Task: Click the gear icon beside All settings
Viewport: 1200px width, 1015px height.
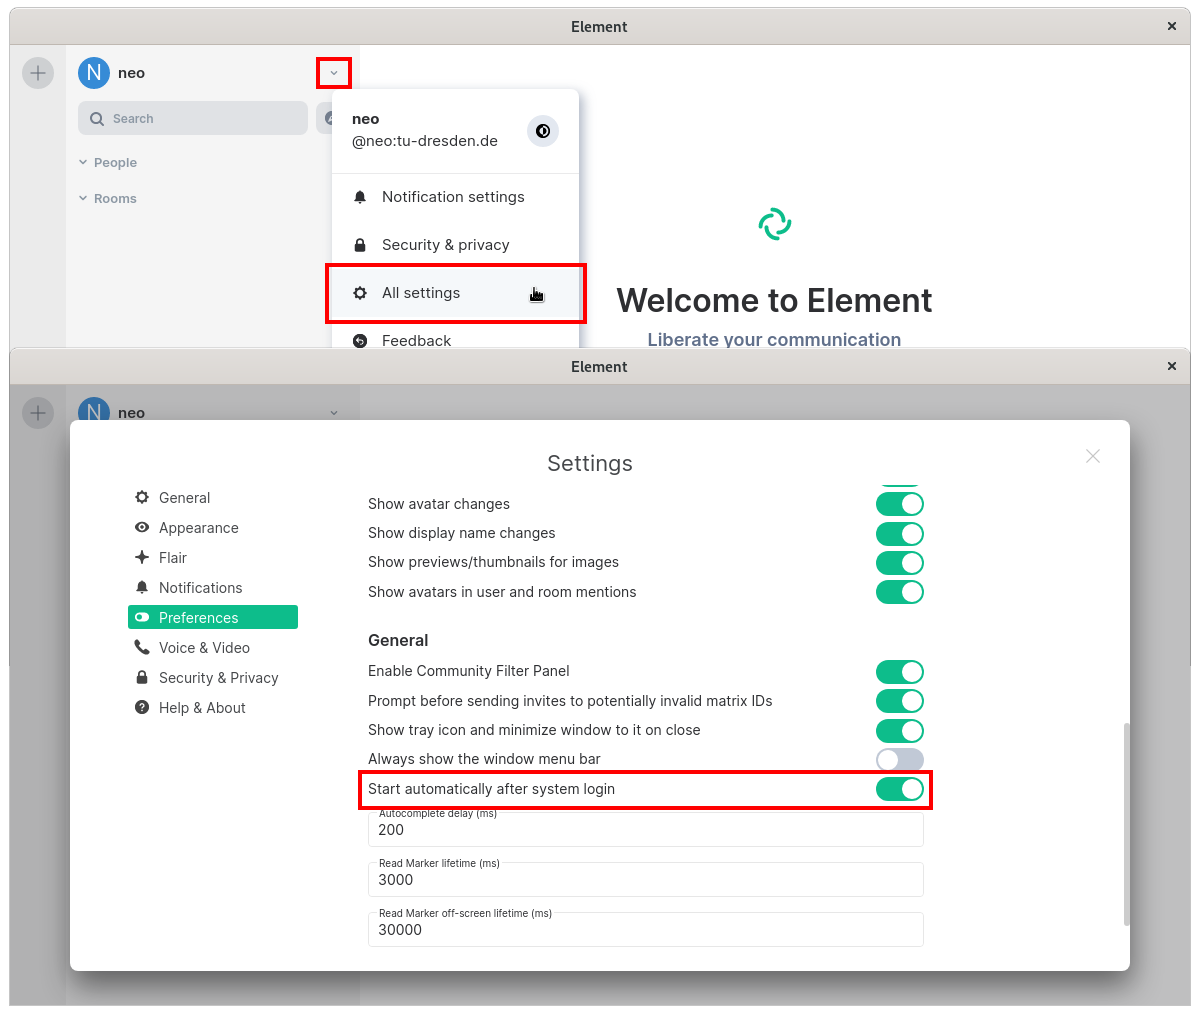Action: [x=360, y=293]
